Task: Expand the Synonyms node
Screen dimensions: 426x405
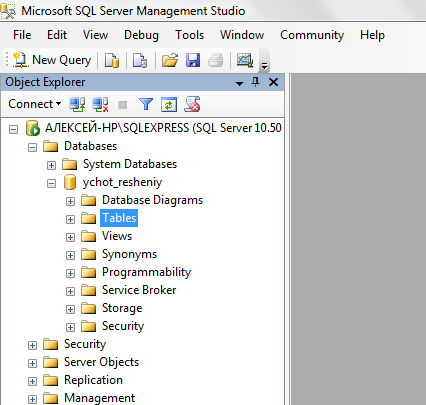Action: coord(70,255)
